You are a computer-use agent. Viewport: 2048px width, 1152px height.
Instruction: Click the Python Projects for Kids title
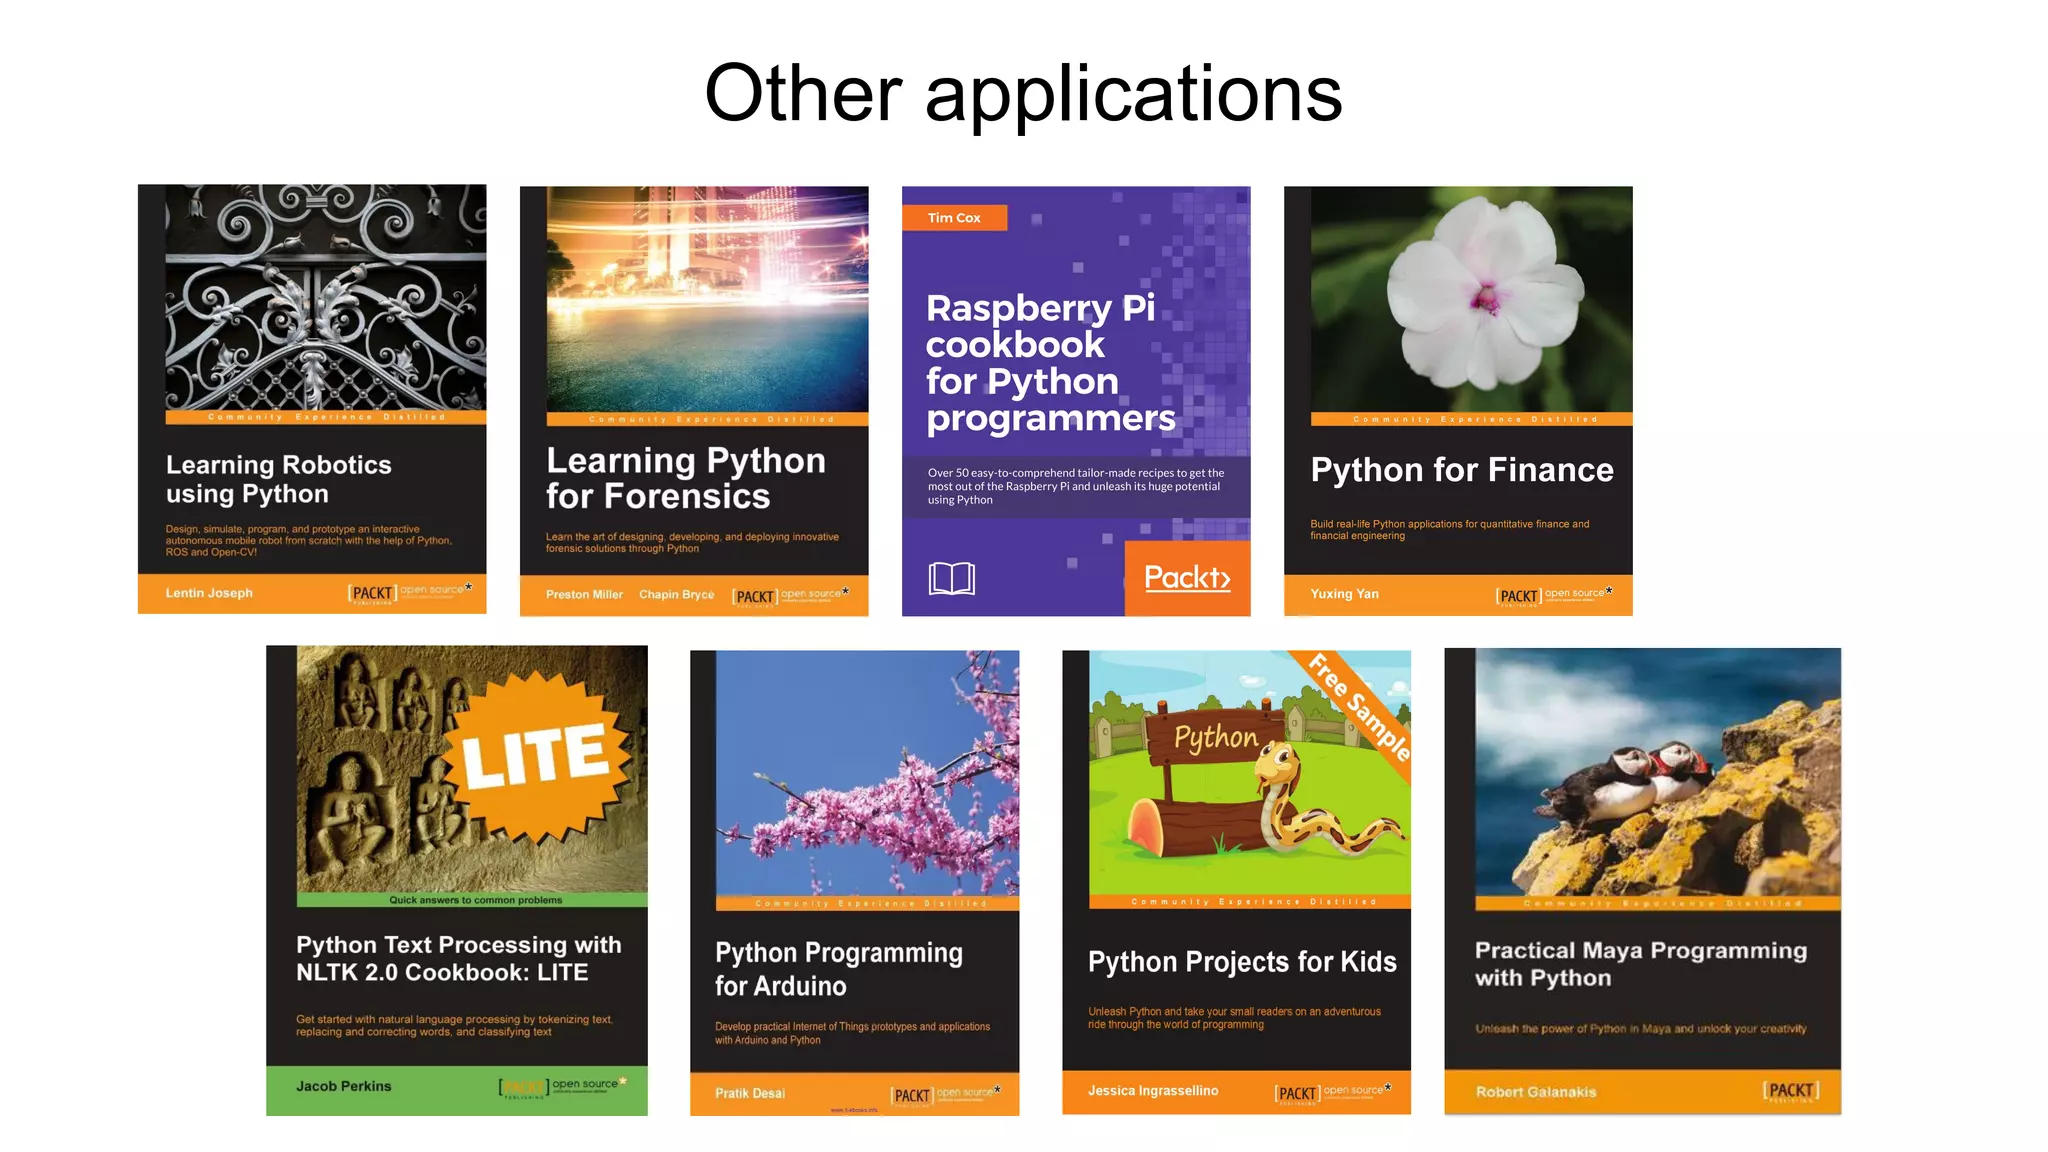click(x=1242, y=962)
